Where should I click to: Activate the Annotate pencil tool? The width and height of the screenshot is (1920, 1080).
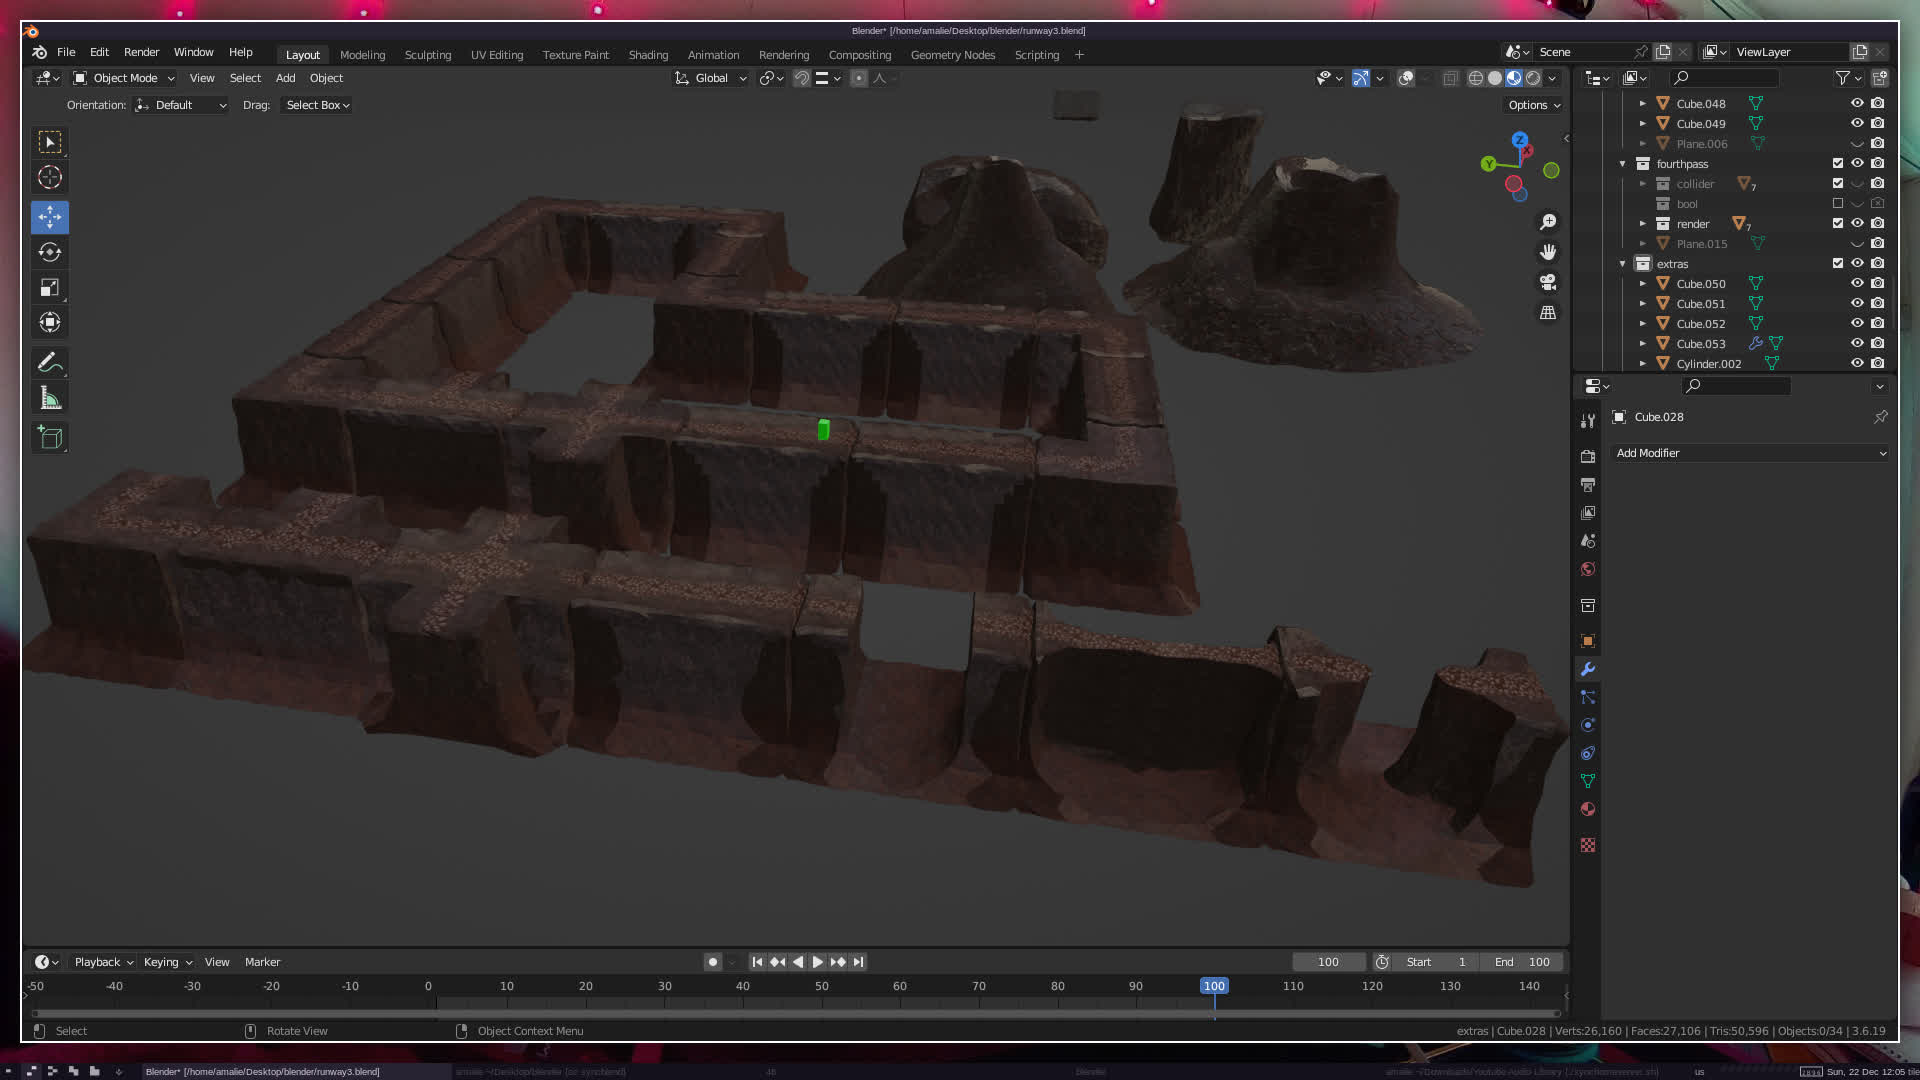50,362
